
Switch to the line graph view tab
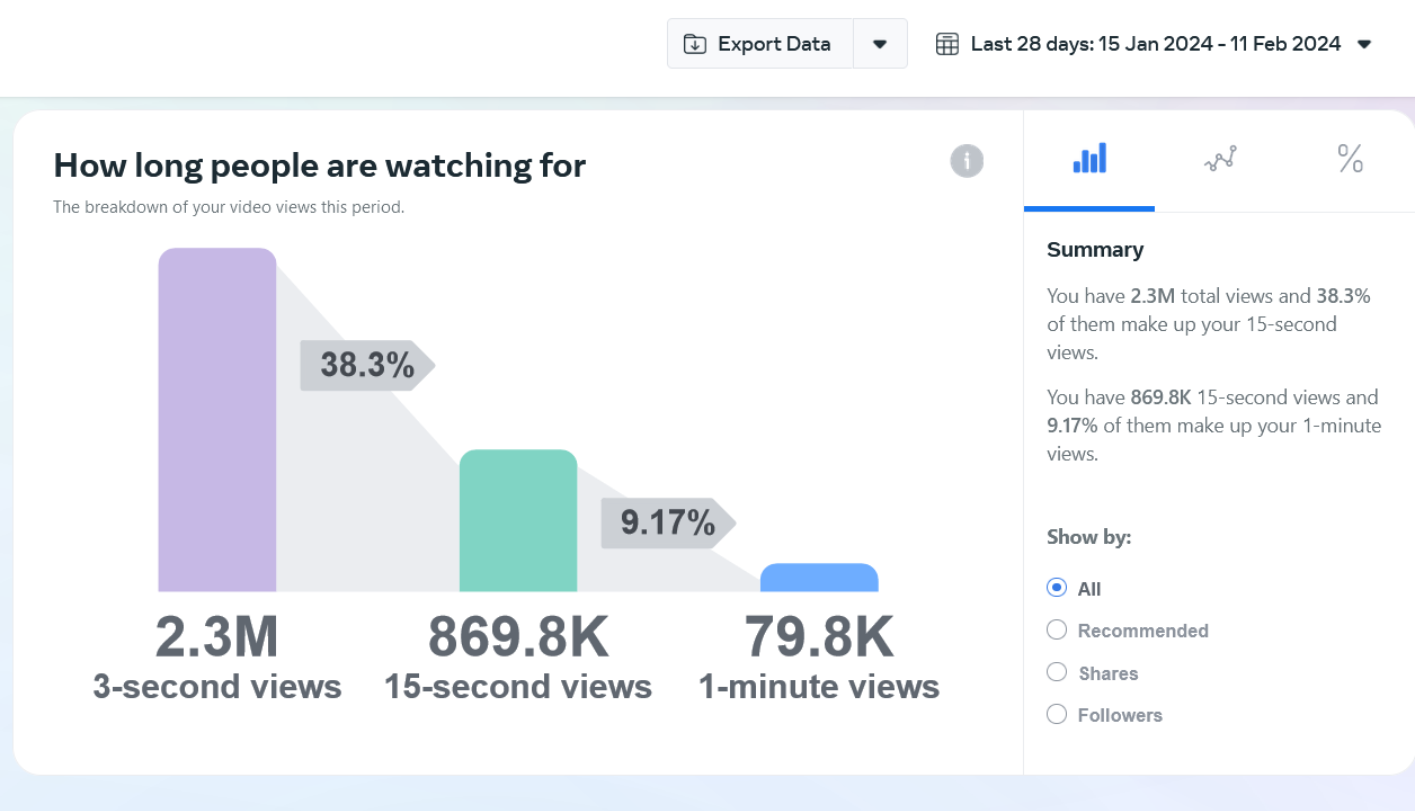pos(1220,159)
